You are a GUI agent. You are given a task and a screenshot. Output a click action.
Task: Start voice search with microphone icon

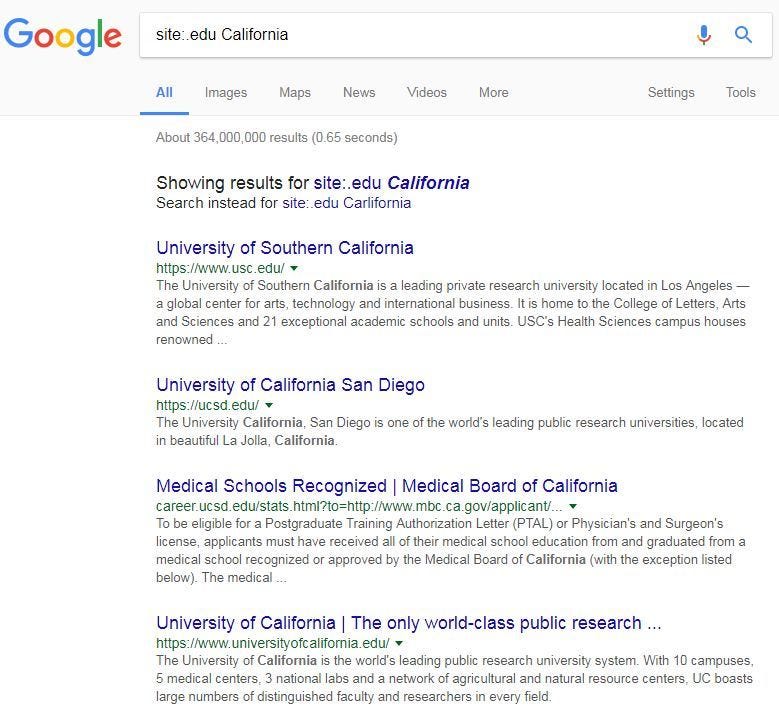click(x=704, y=35)
